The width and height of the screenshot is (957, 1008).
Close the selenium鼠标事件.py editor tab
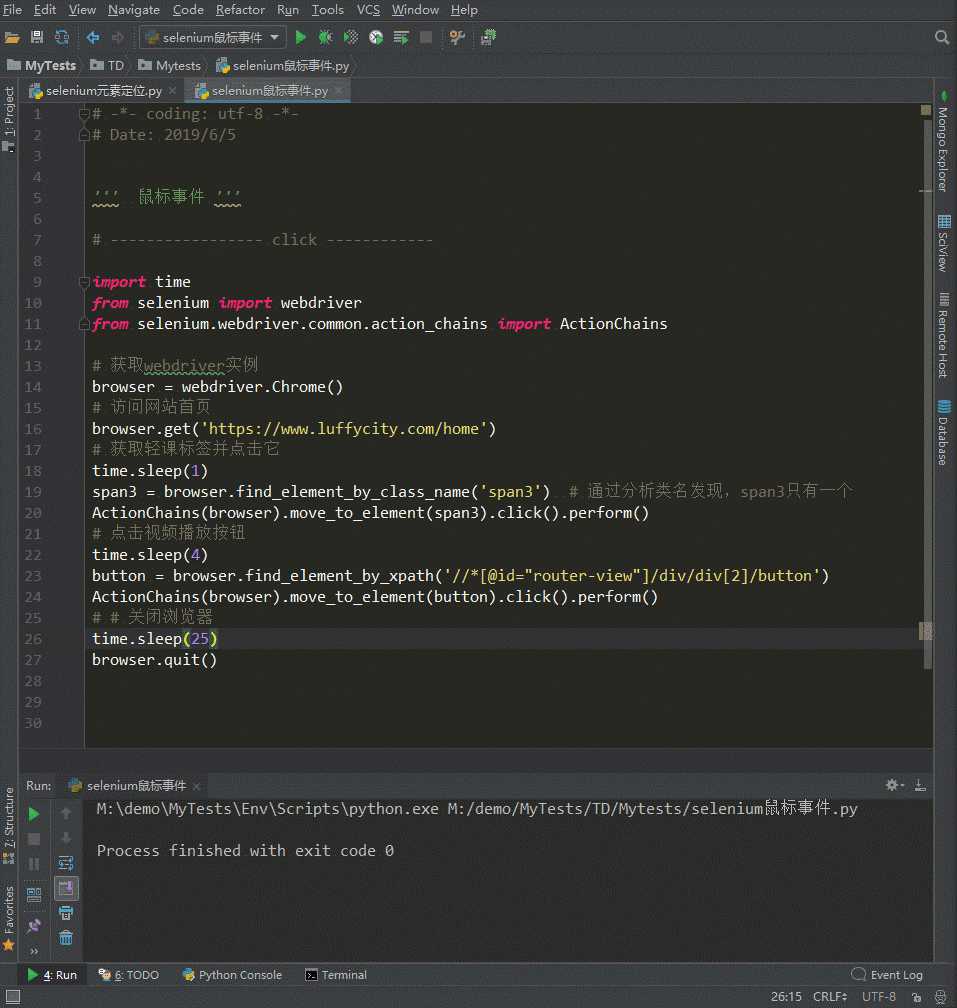point(339,91)
